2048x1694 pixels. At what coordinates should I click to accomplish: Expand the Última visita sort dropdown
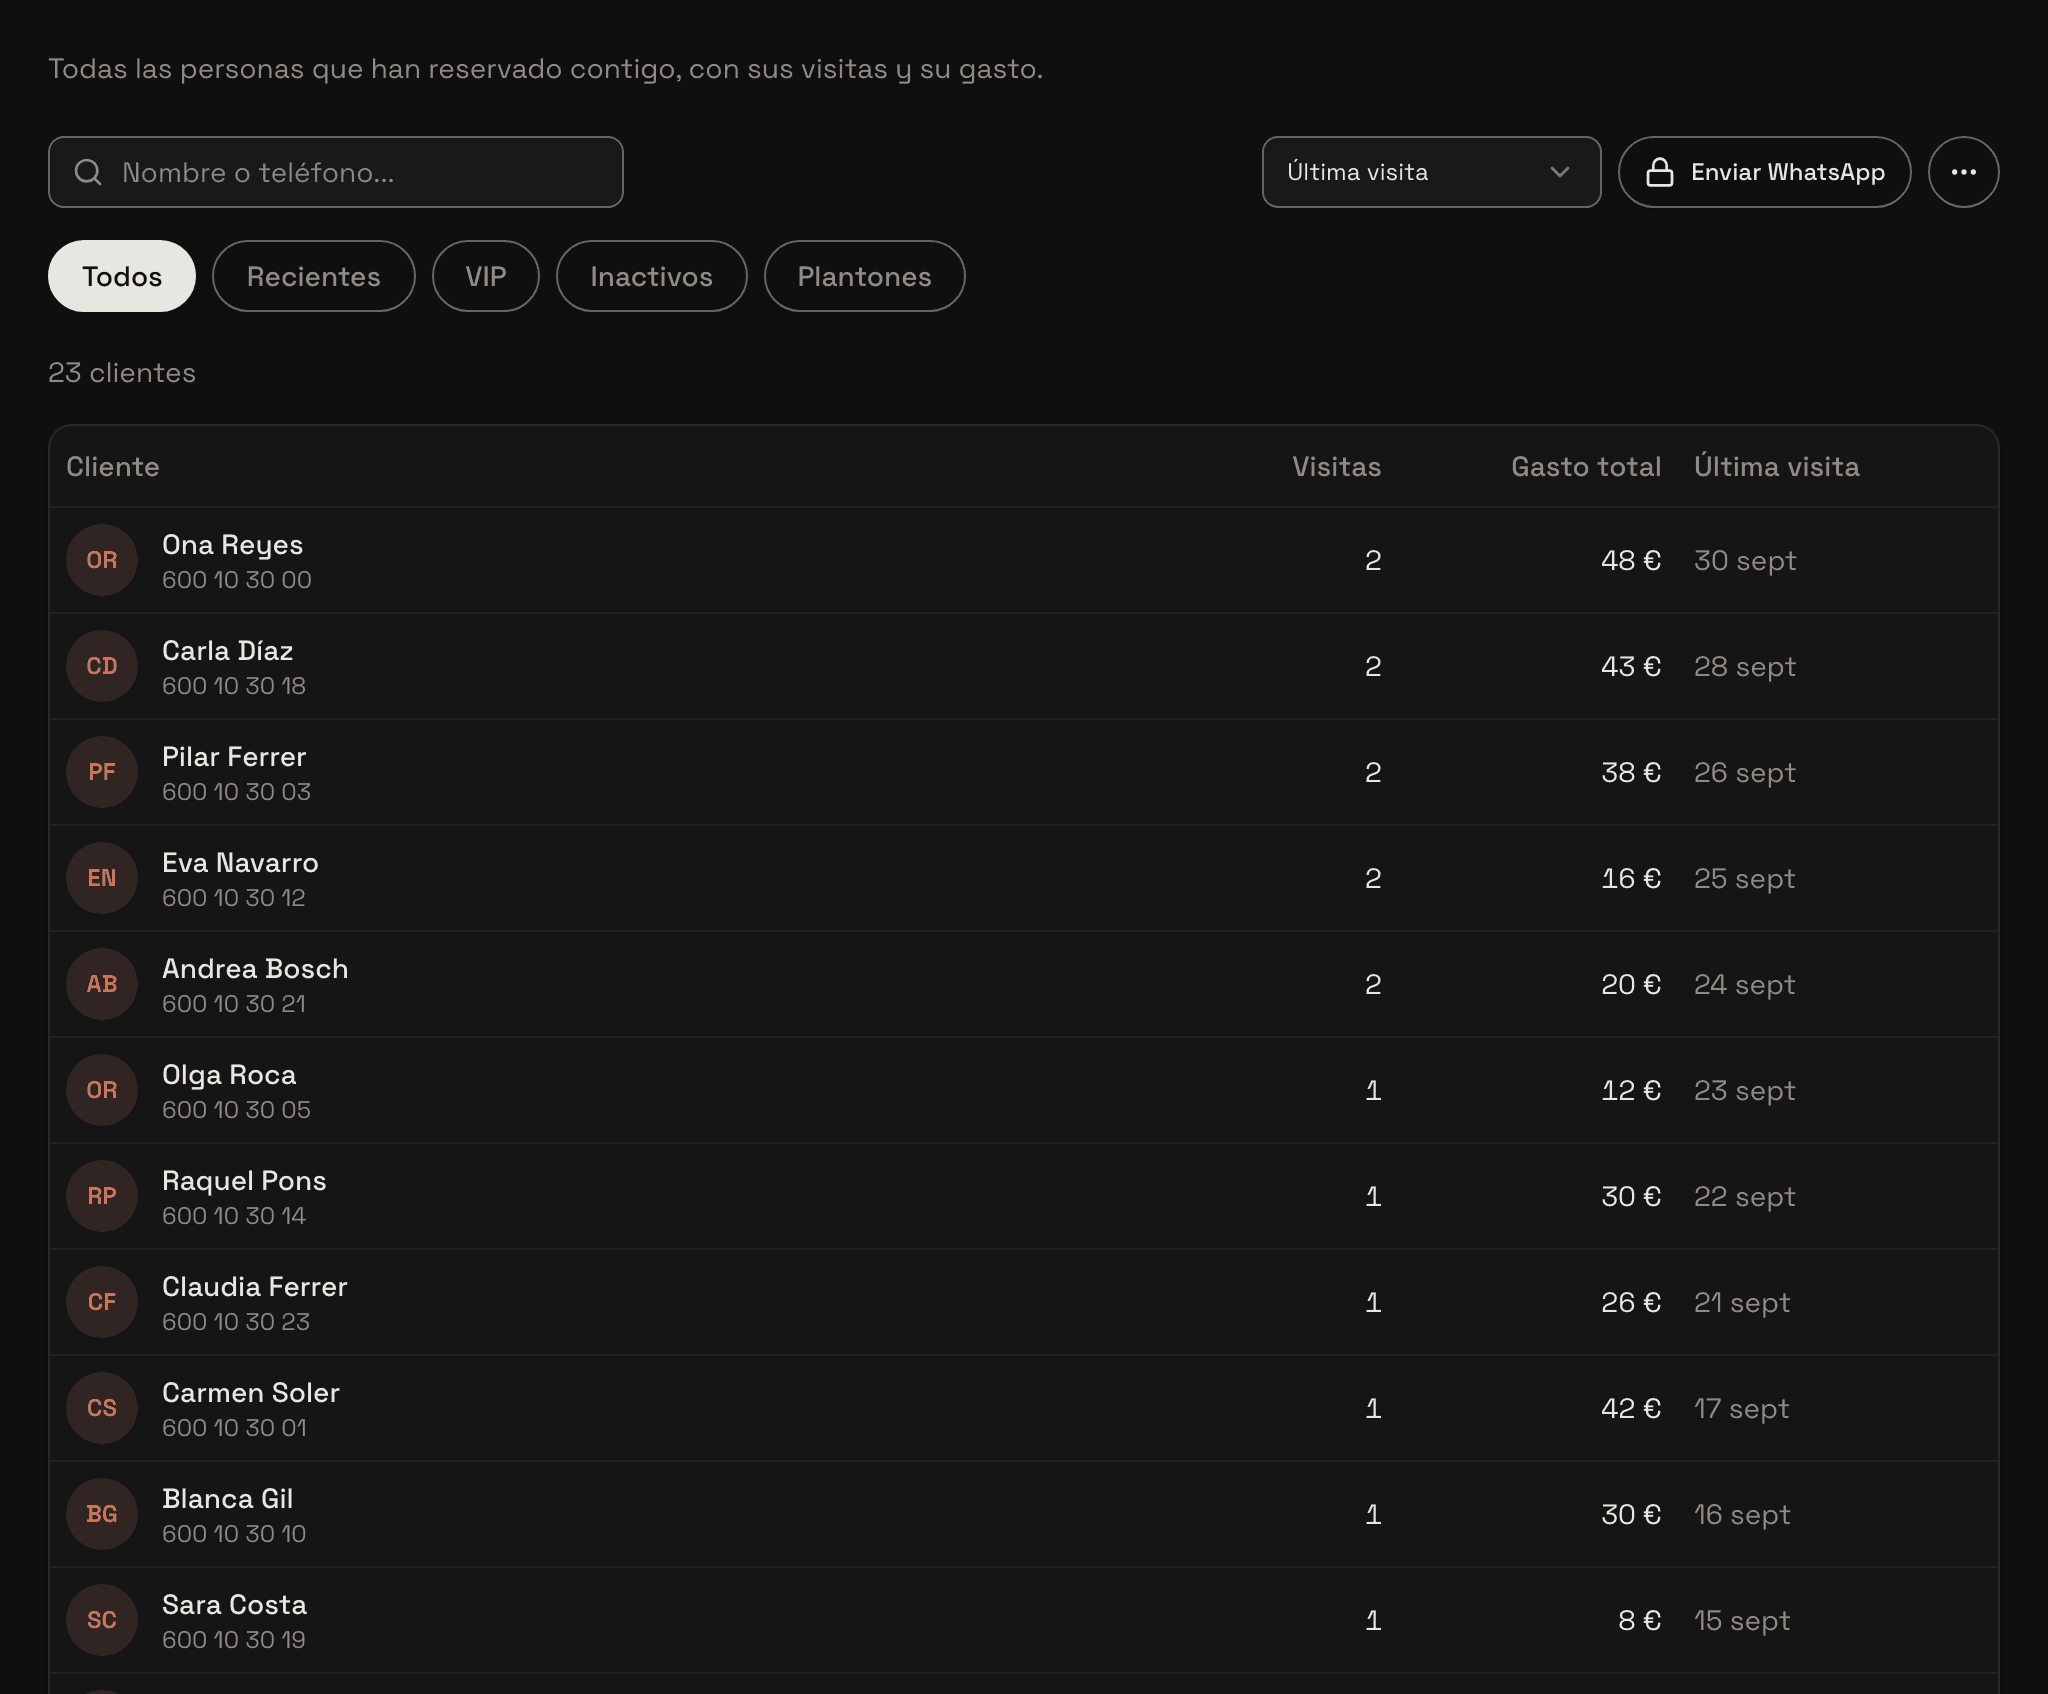point(1431,172)
